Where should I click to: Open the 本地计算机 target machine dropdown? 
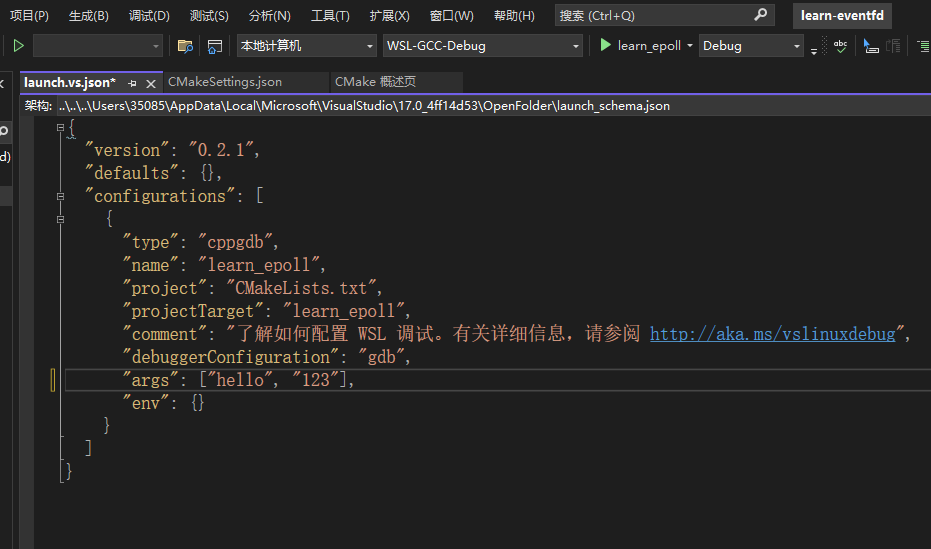(x=307, y=46)
